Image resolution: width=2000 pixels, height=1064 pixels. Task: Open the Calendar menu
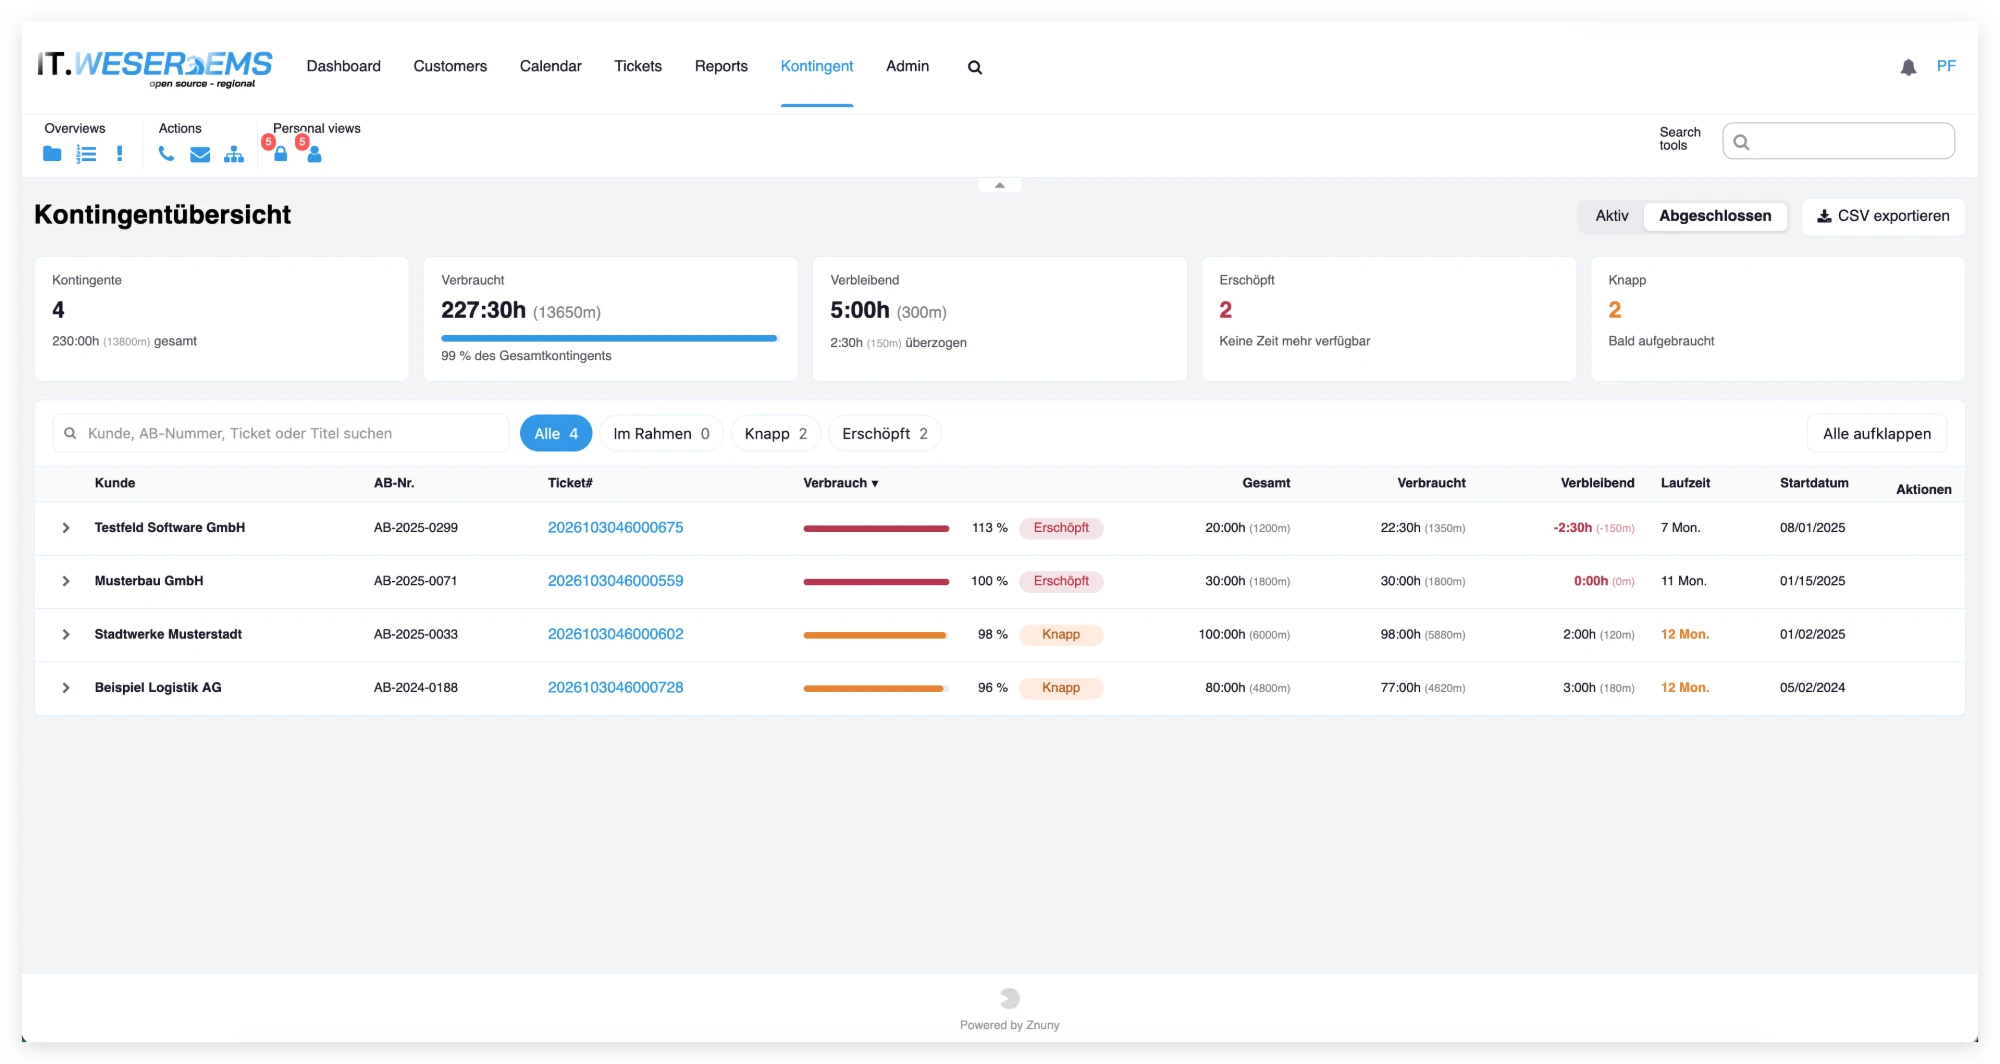550,66
